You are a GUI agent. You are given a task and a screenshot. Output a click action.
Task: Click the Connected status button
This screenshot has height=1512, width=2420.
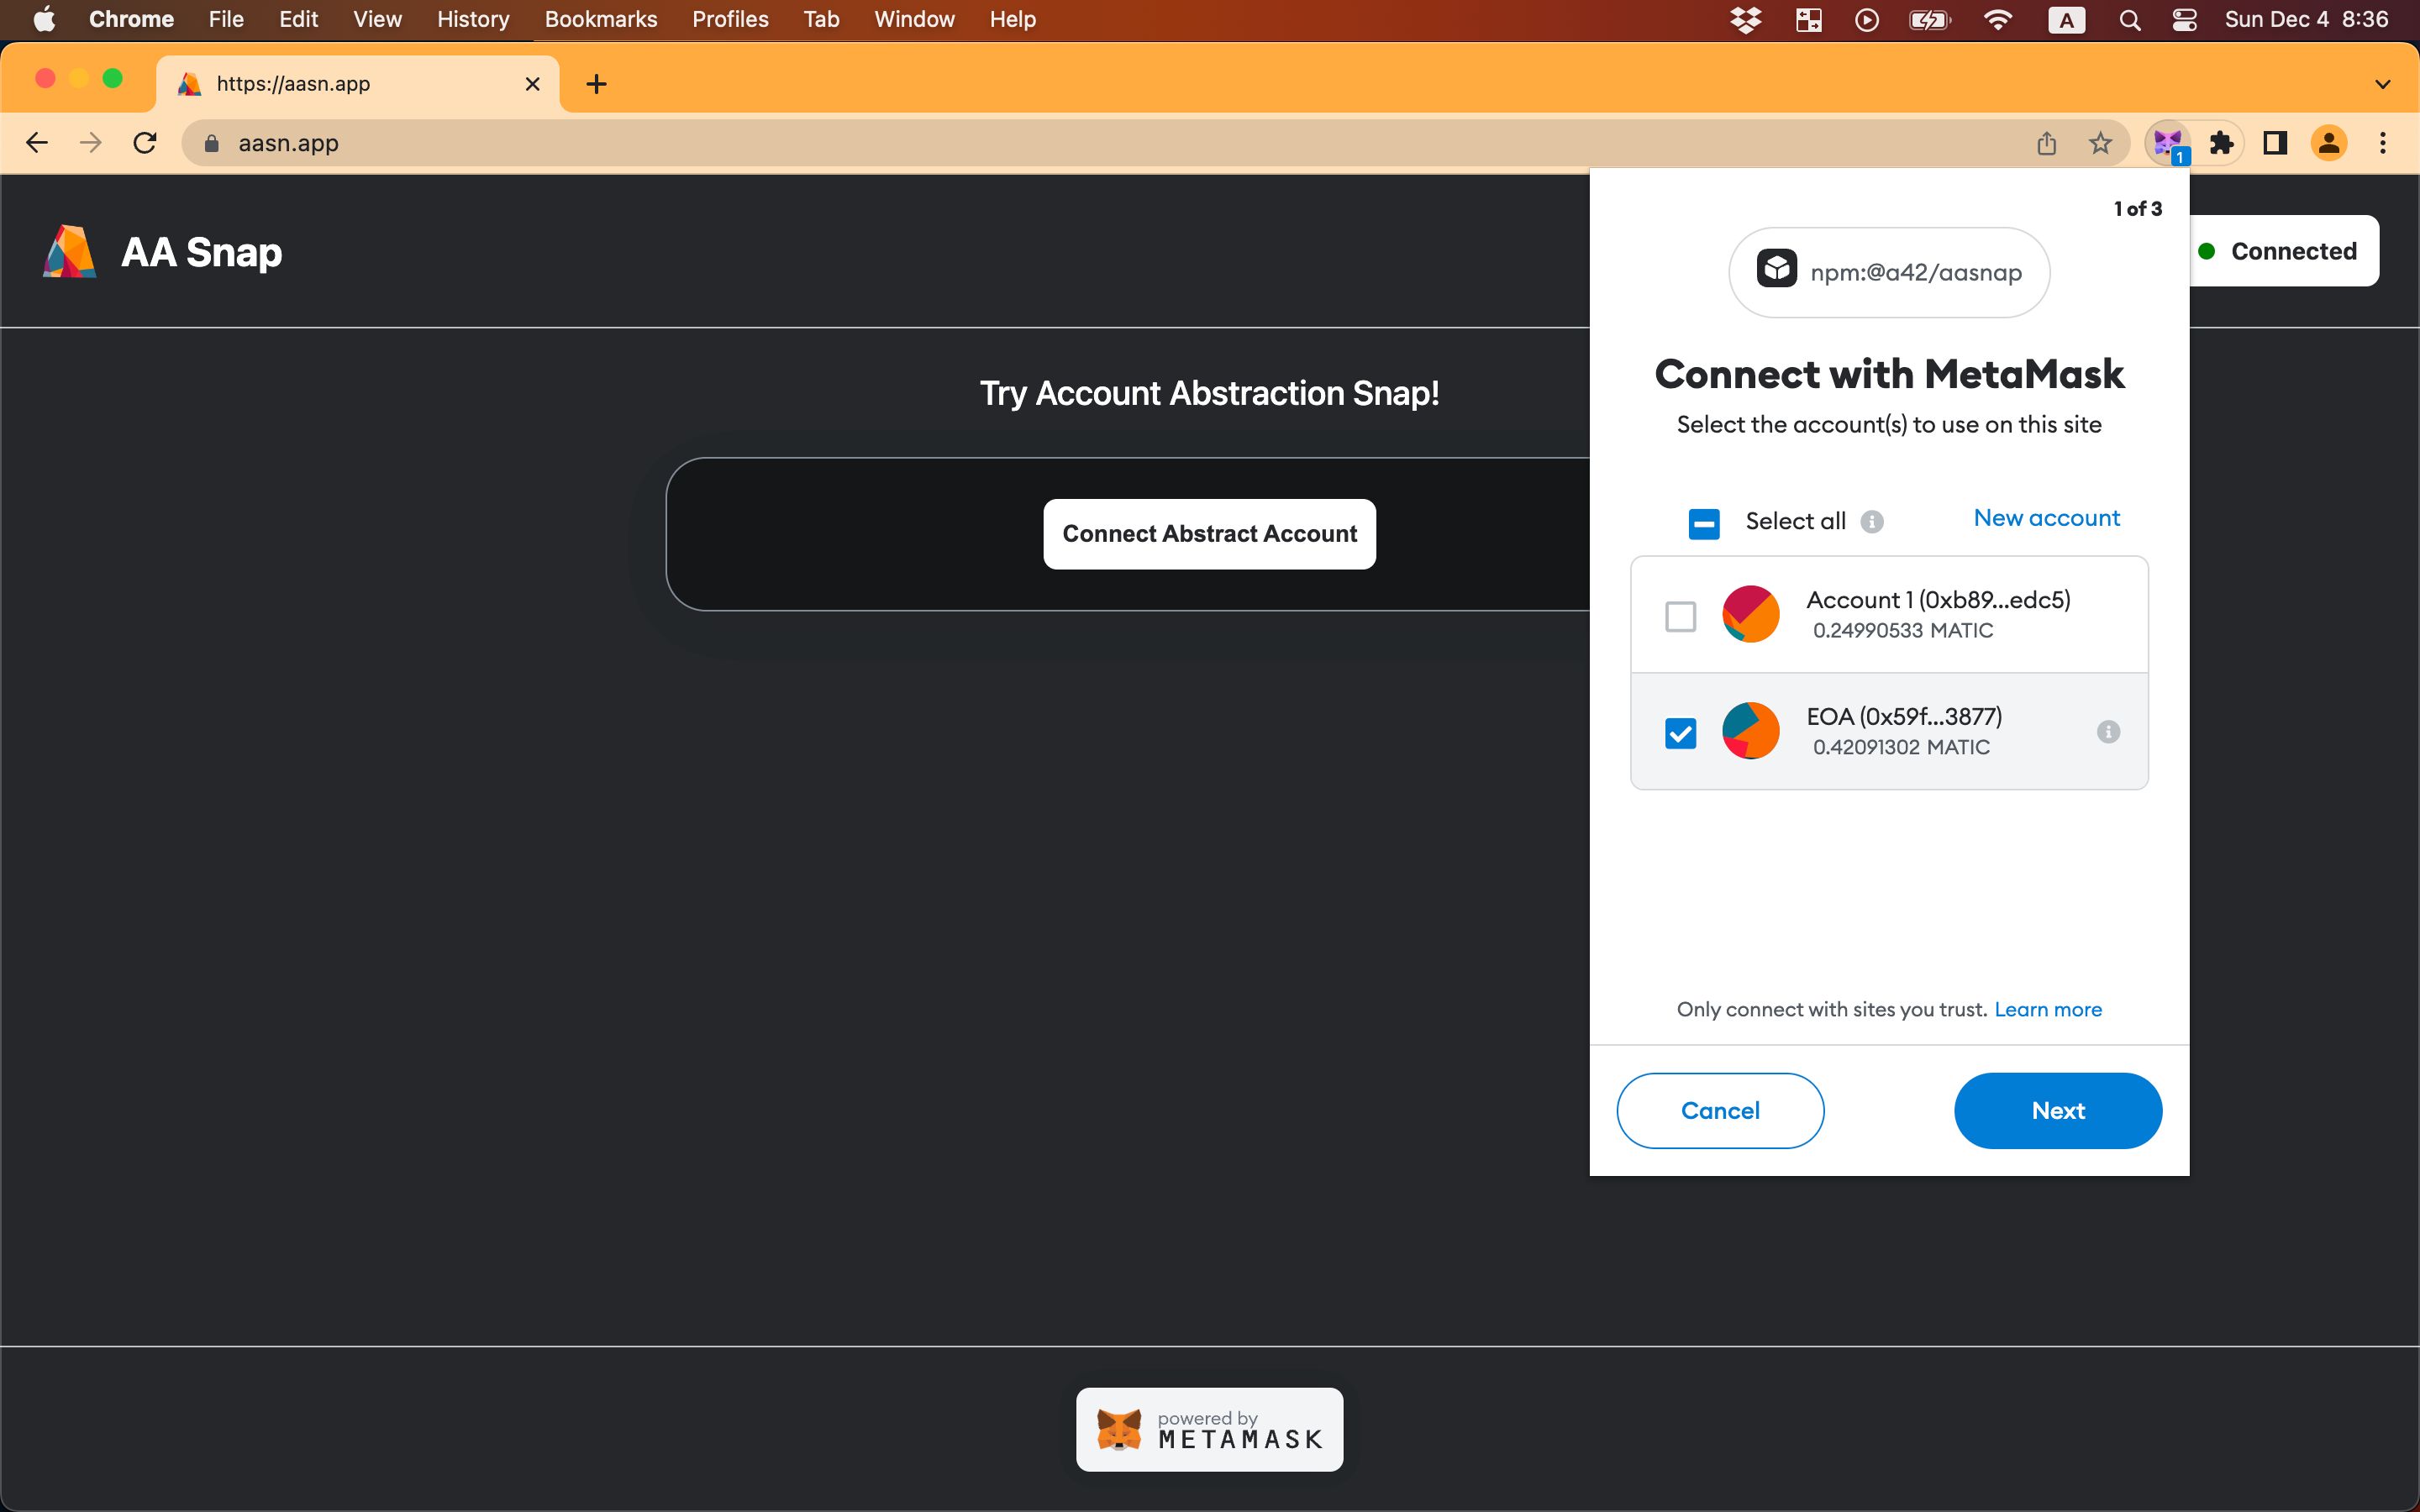click(2283, 251)
